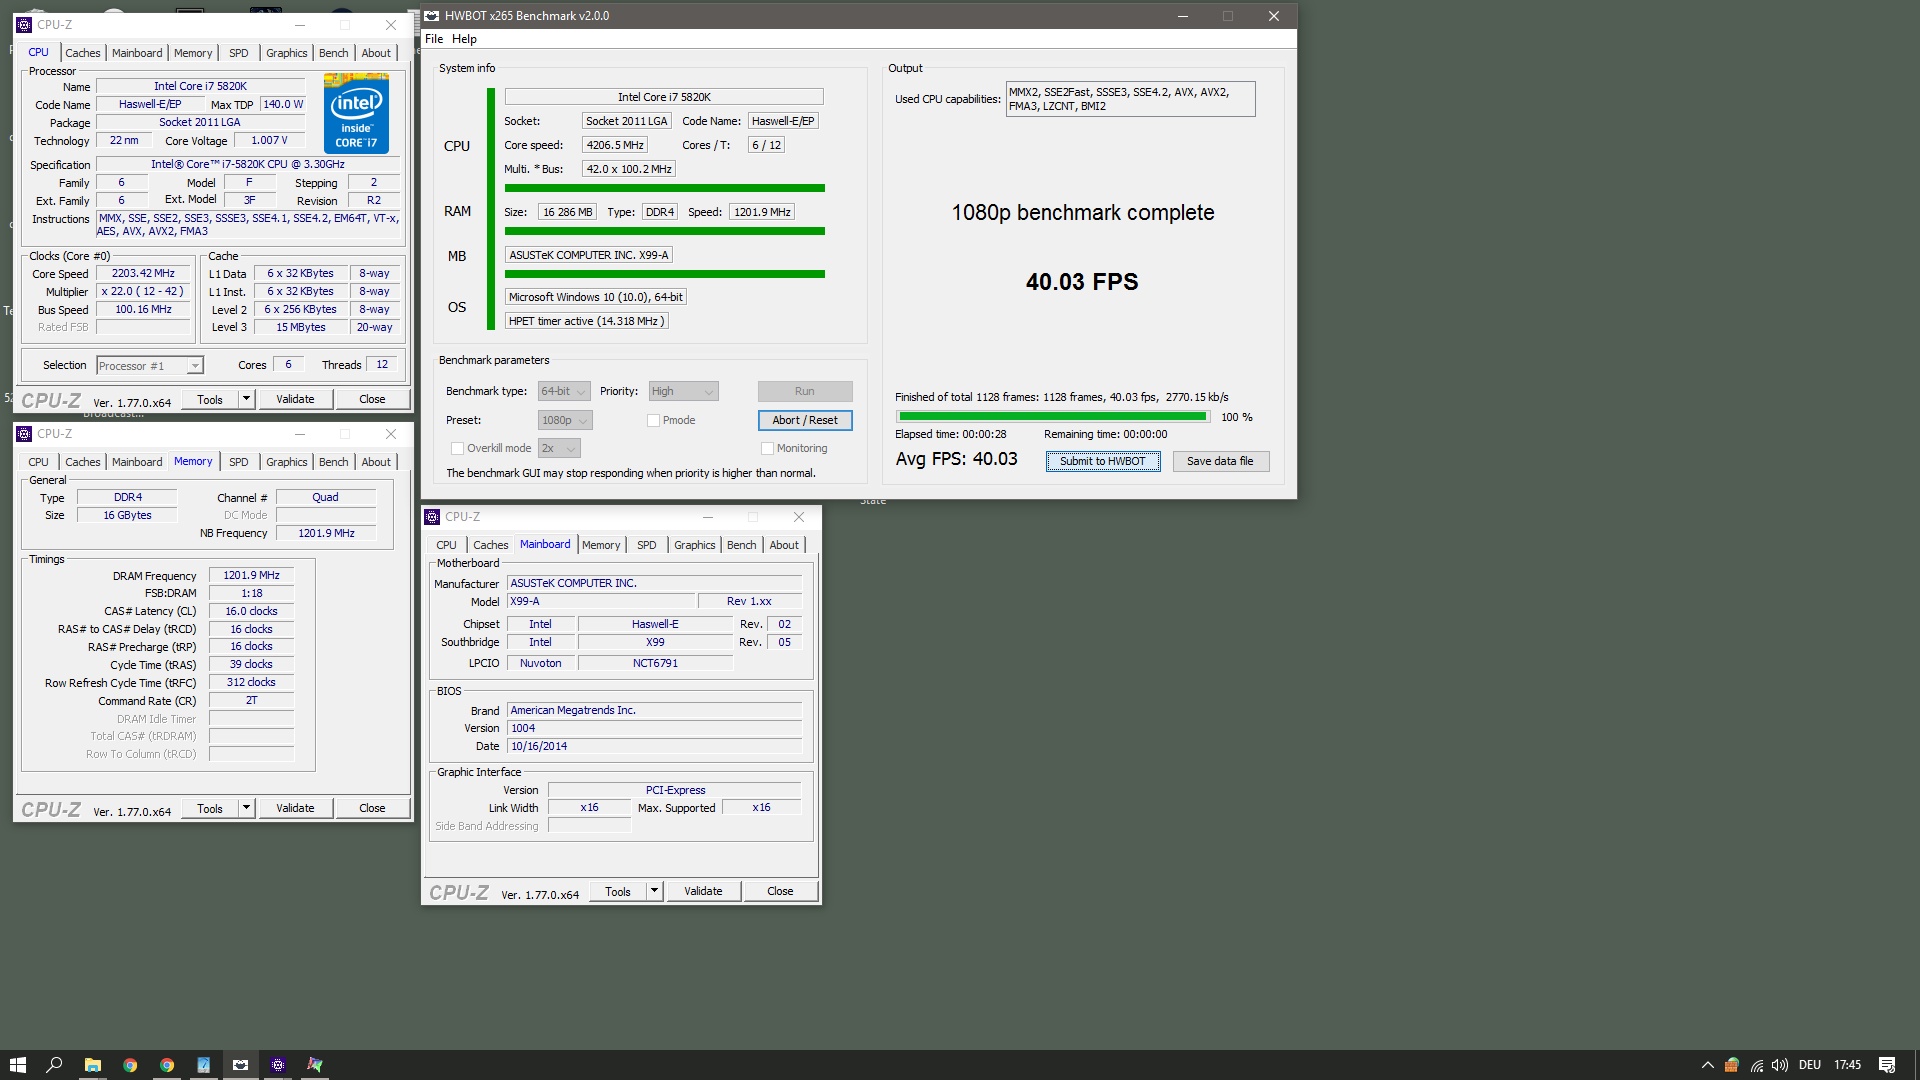Click the CPU-Z Memory window title icon
This screenshot has height=1080, width=1920.
(24, 434)
